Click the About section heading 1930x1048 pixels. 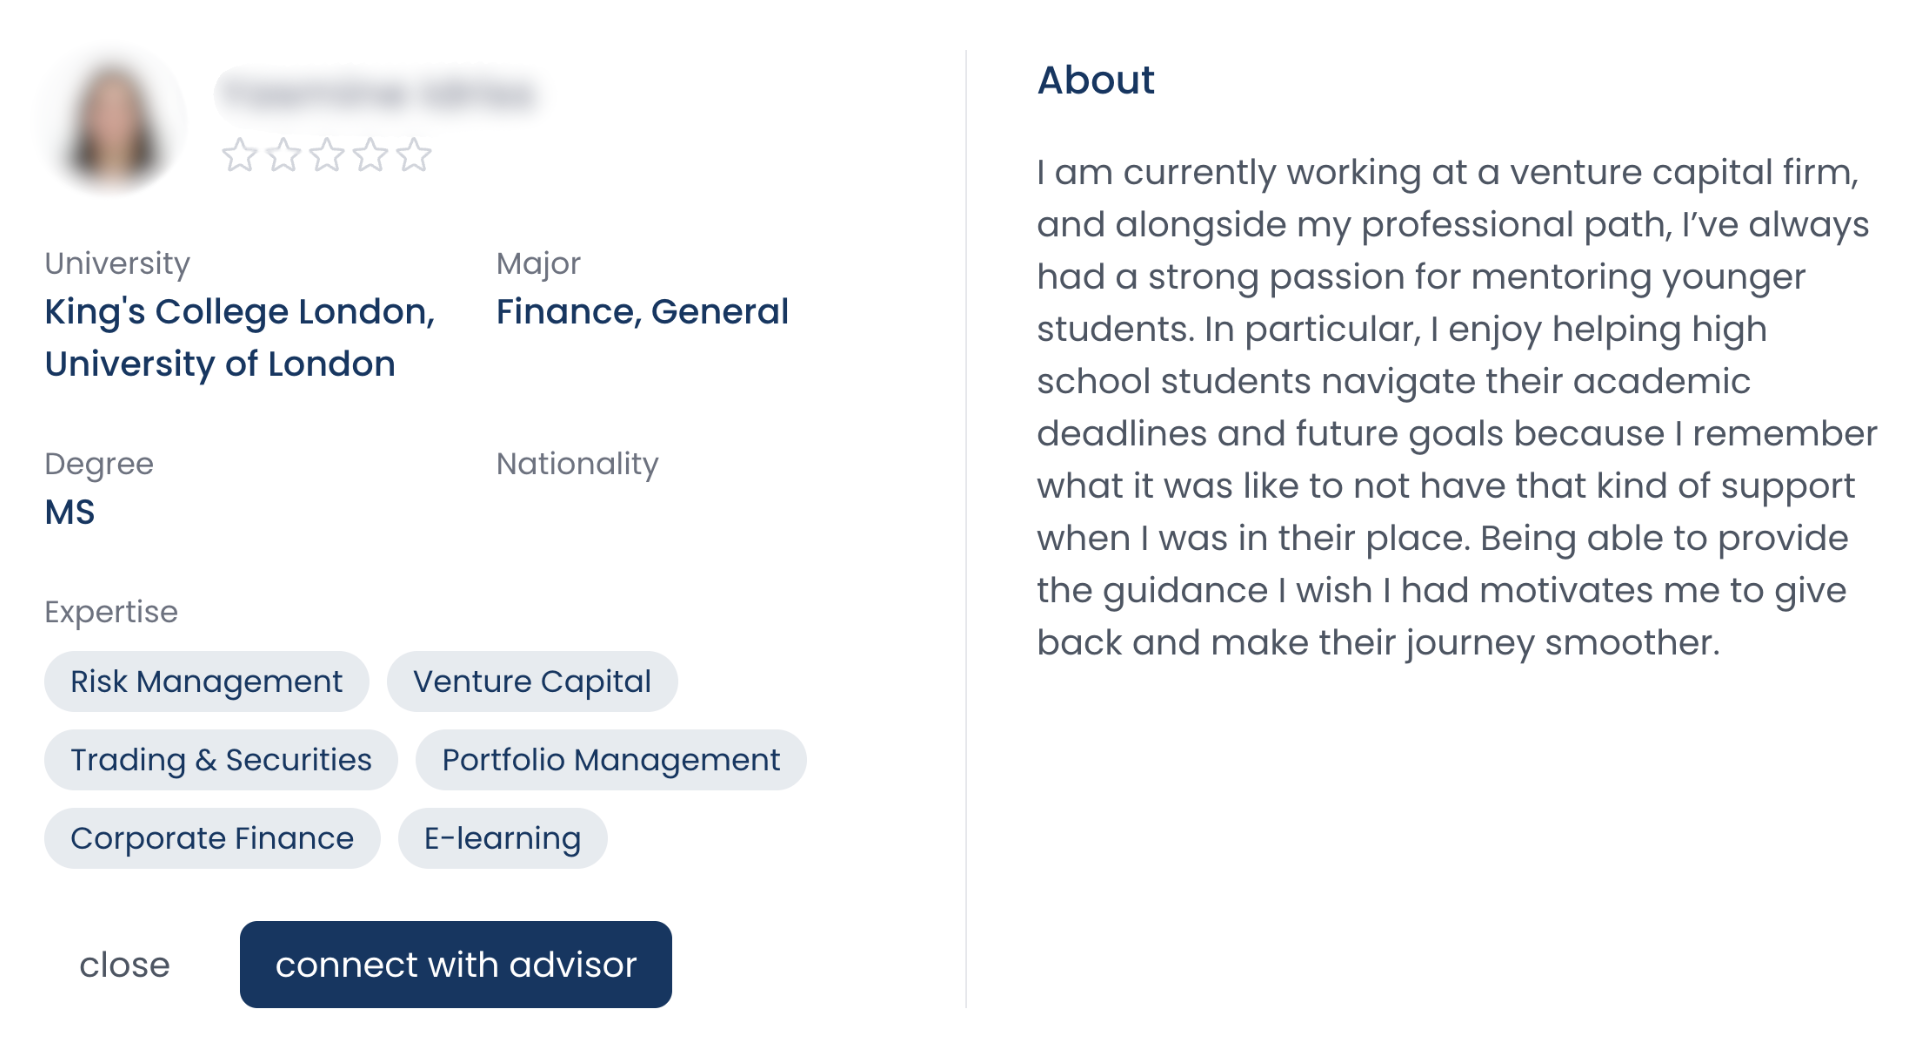tap(1096, 80)
